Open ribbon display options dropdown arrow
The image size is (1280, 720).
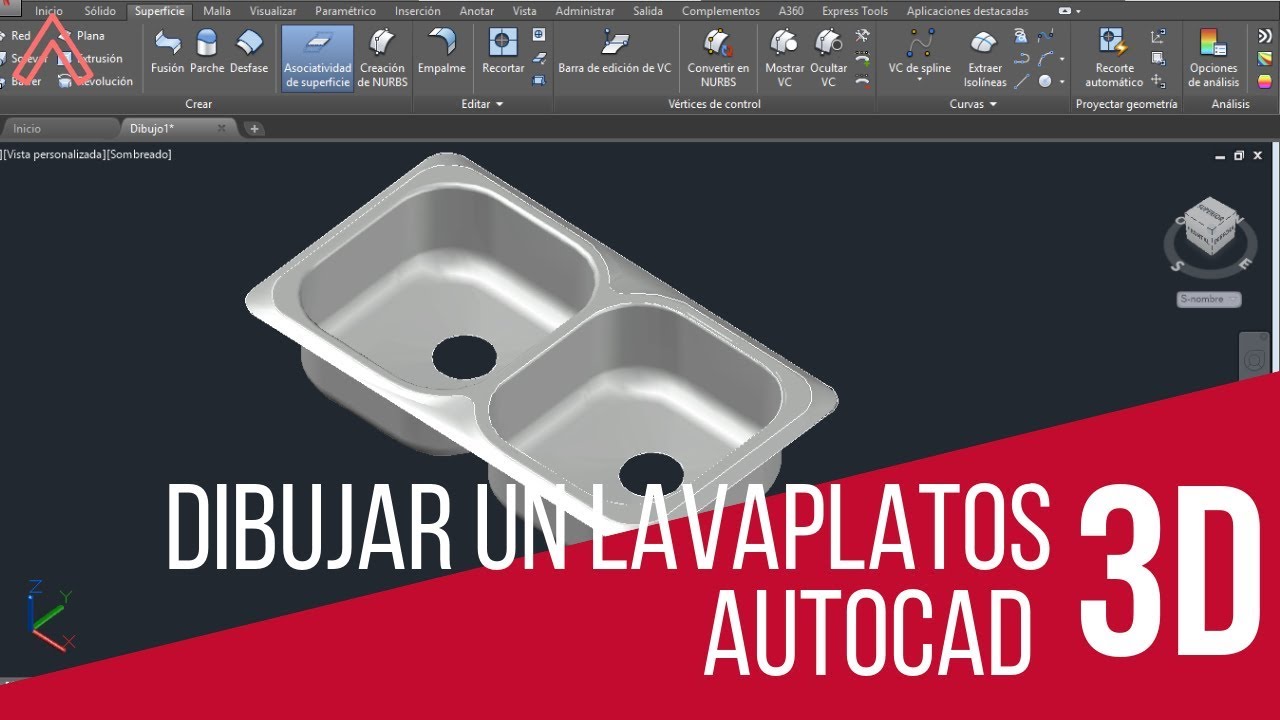1078,11
